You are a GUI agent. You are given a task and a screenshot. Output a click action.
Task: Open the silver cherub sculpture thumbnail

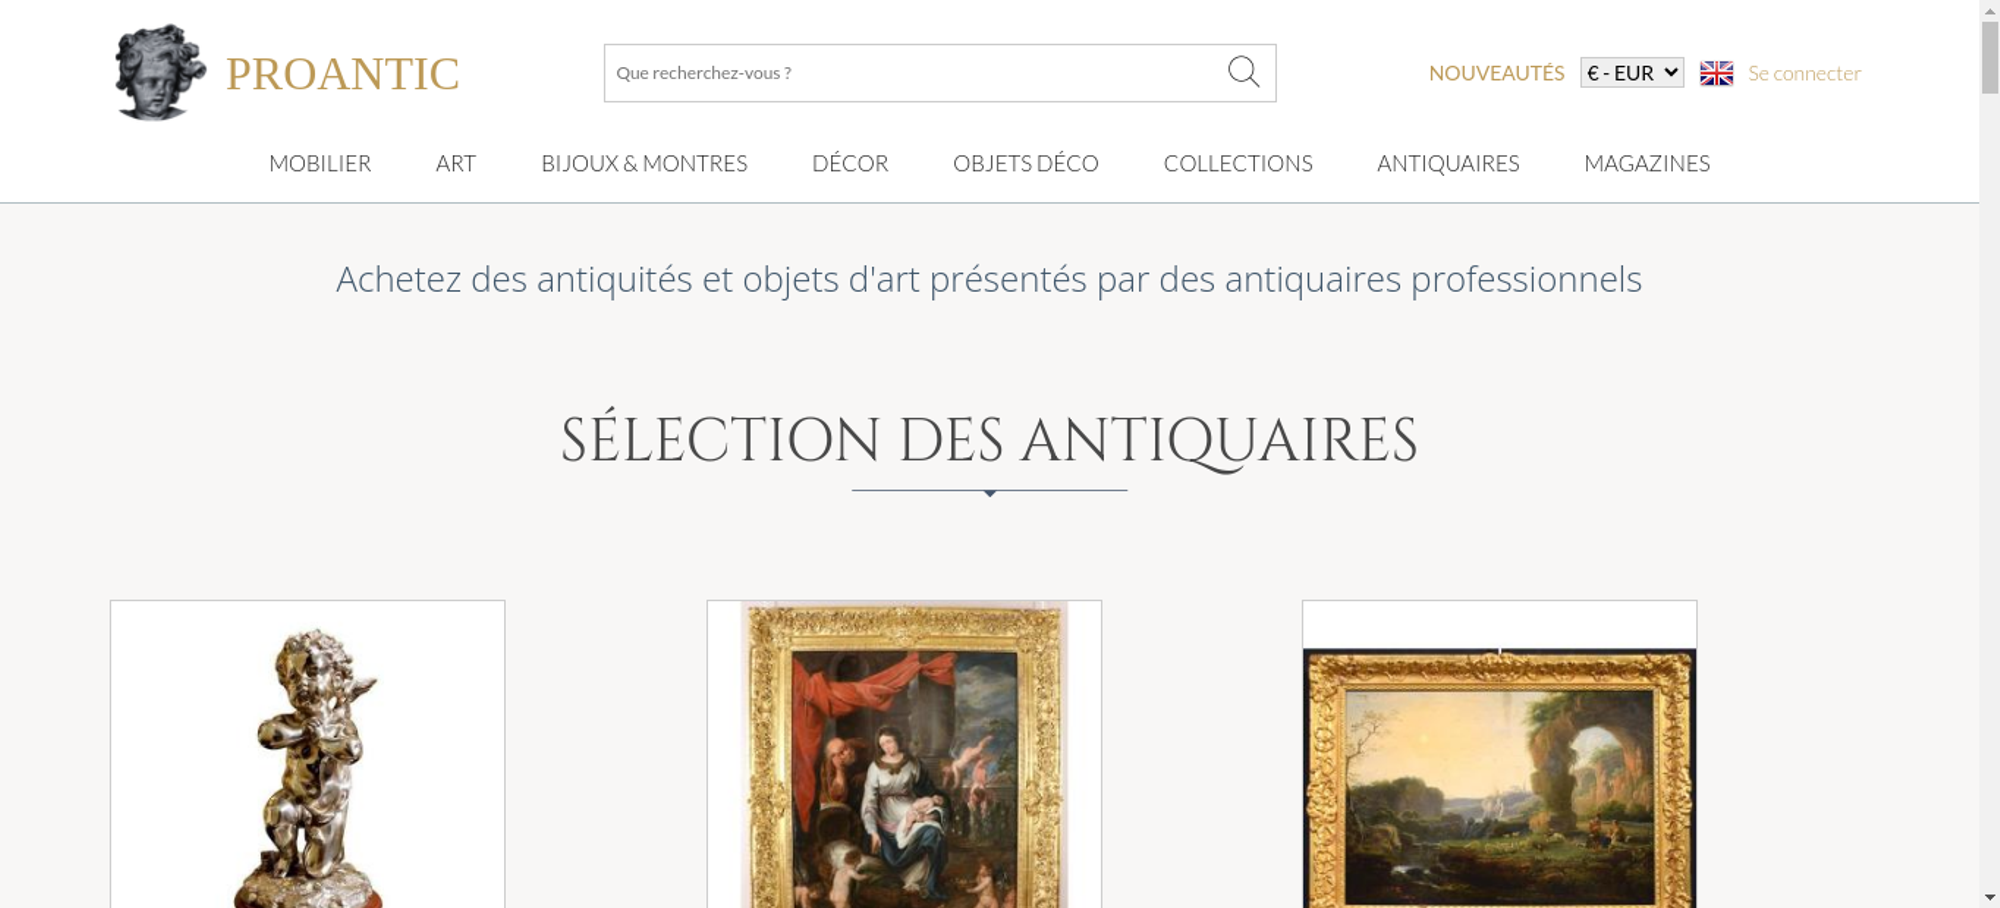pos(308,755)
